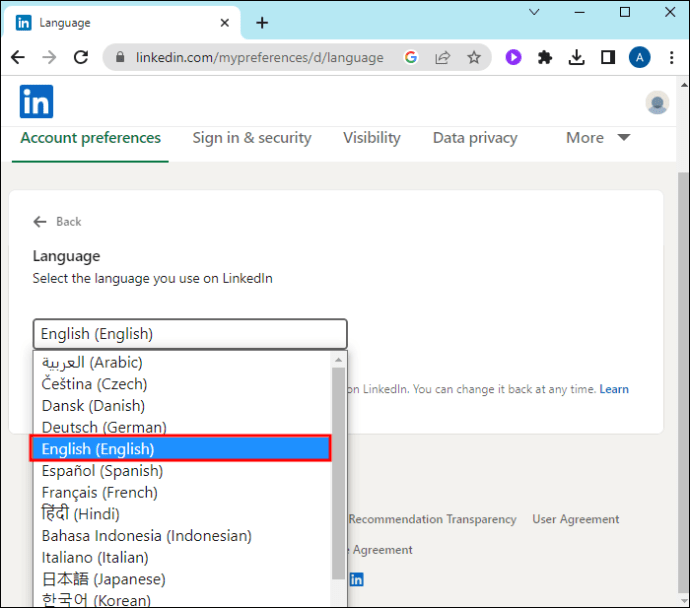Click the browser forward arrow

pos(49,57)
